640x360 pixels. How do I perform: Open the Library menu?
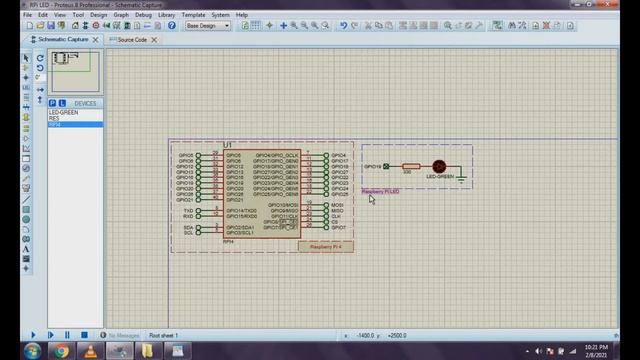(x=167, y=15)
